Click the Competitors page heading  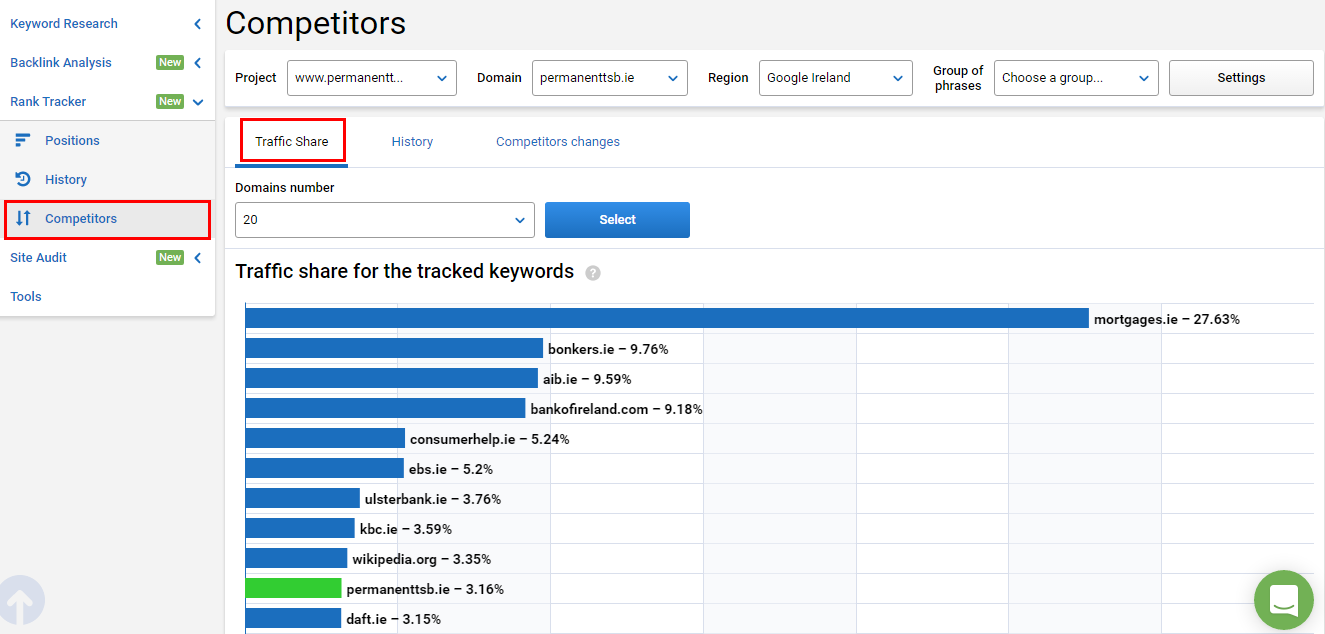316,22
